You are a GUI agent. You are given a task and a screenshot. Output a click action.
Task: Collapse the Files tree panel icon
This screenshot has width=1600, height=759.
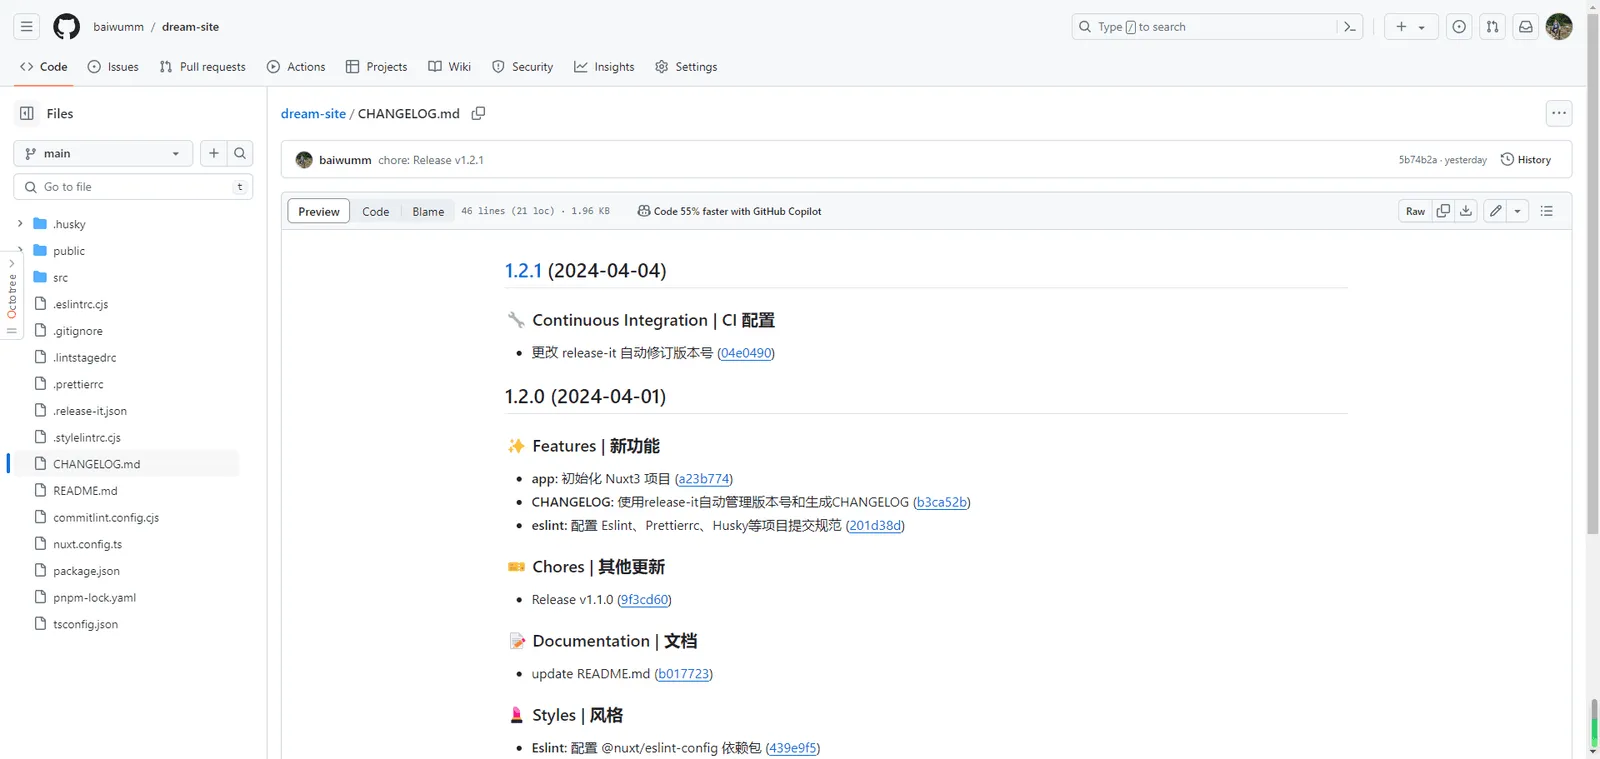pyautogui.click(x=27, y=114)
